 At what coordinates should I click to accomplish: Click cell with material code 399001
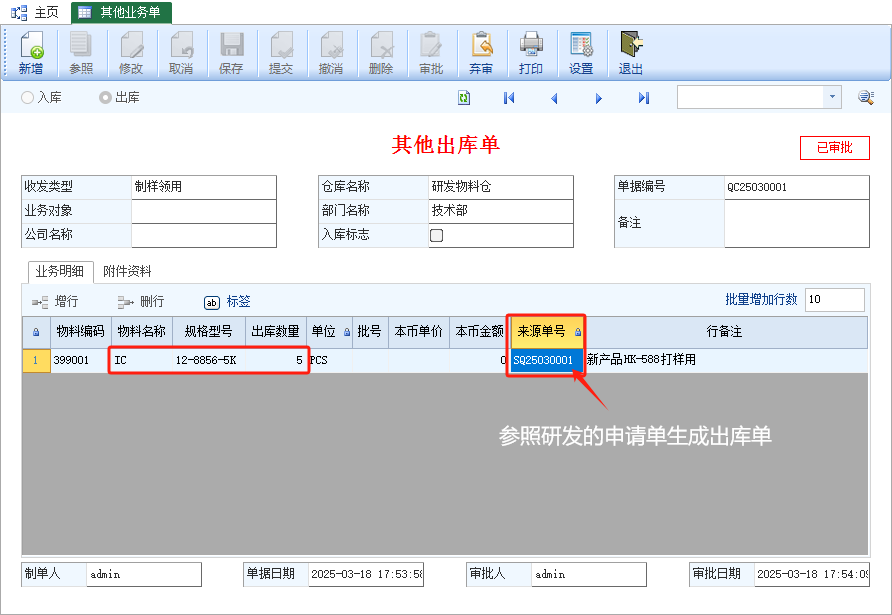point(81,360)
